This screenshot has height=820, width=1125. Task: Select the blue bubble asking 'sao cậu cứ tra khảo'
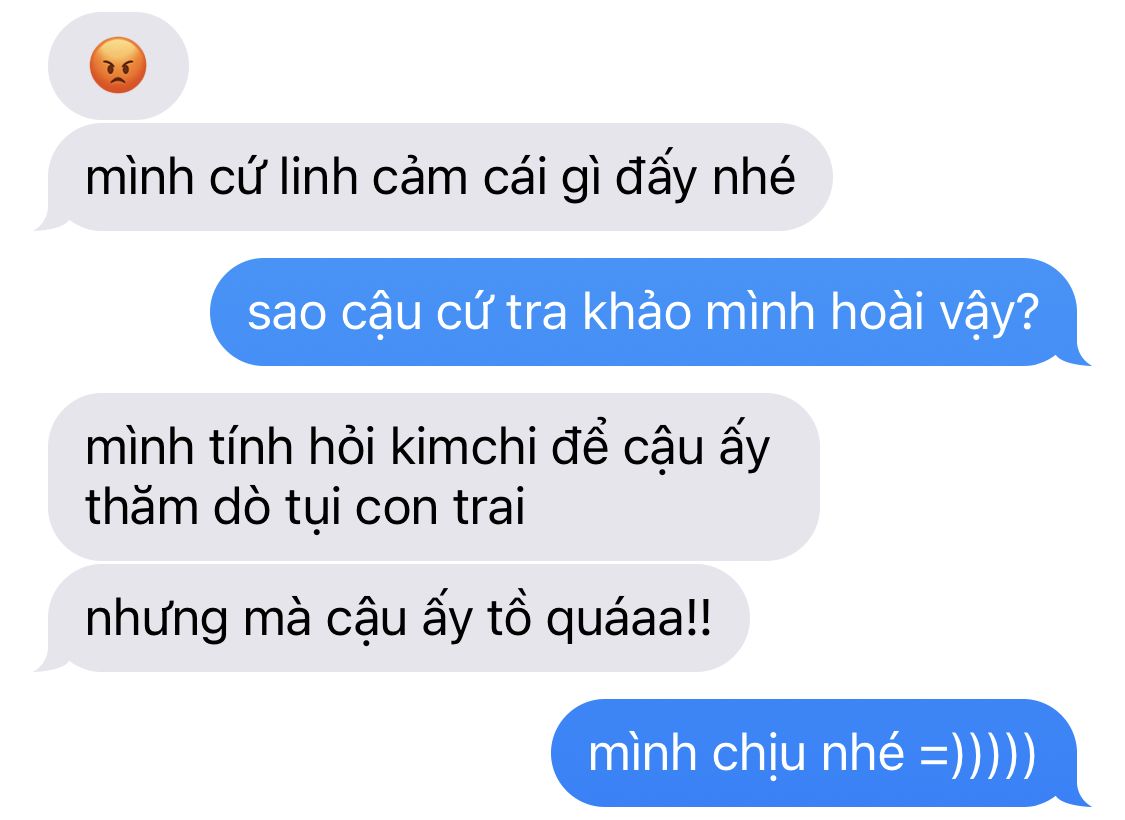[x=650, y=312]
